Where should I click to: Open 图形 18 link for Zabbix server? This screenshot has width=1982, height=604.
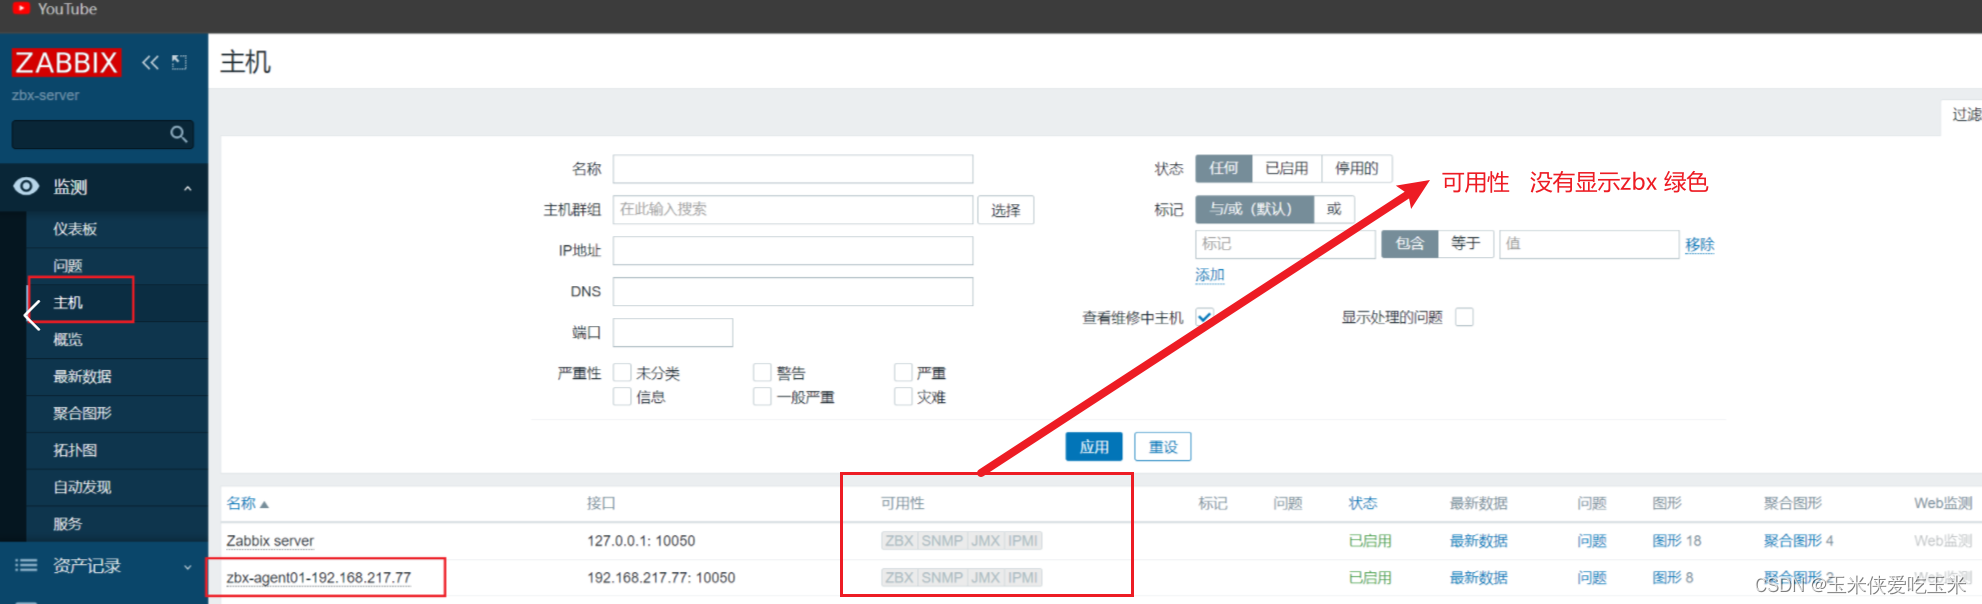point(1677,541)
